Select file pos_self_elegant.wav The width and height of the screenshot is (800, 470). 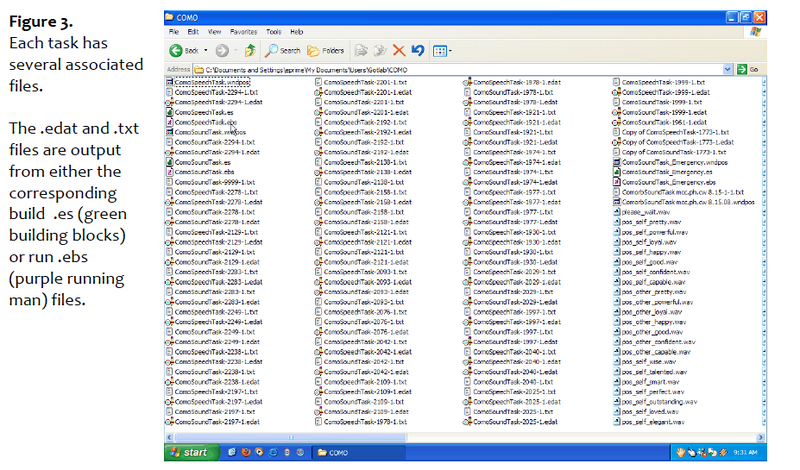point(649,422)
